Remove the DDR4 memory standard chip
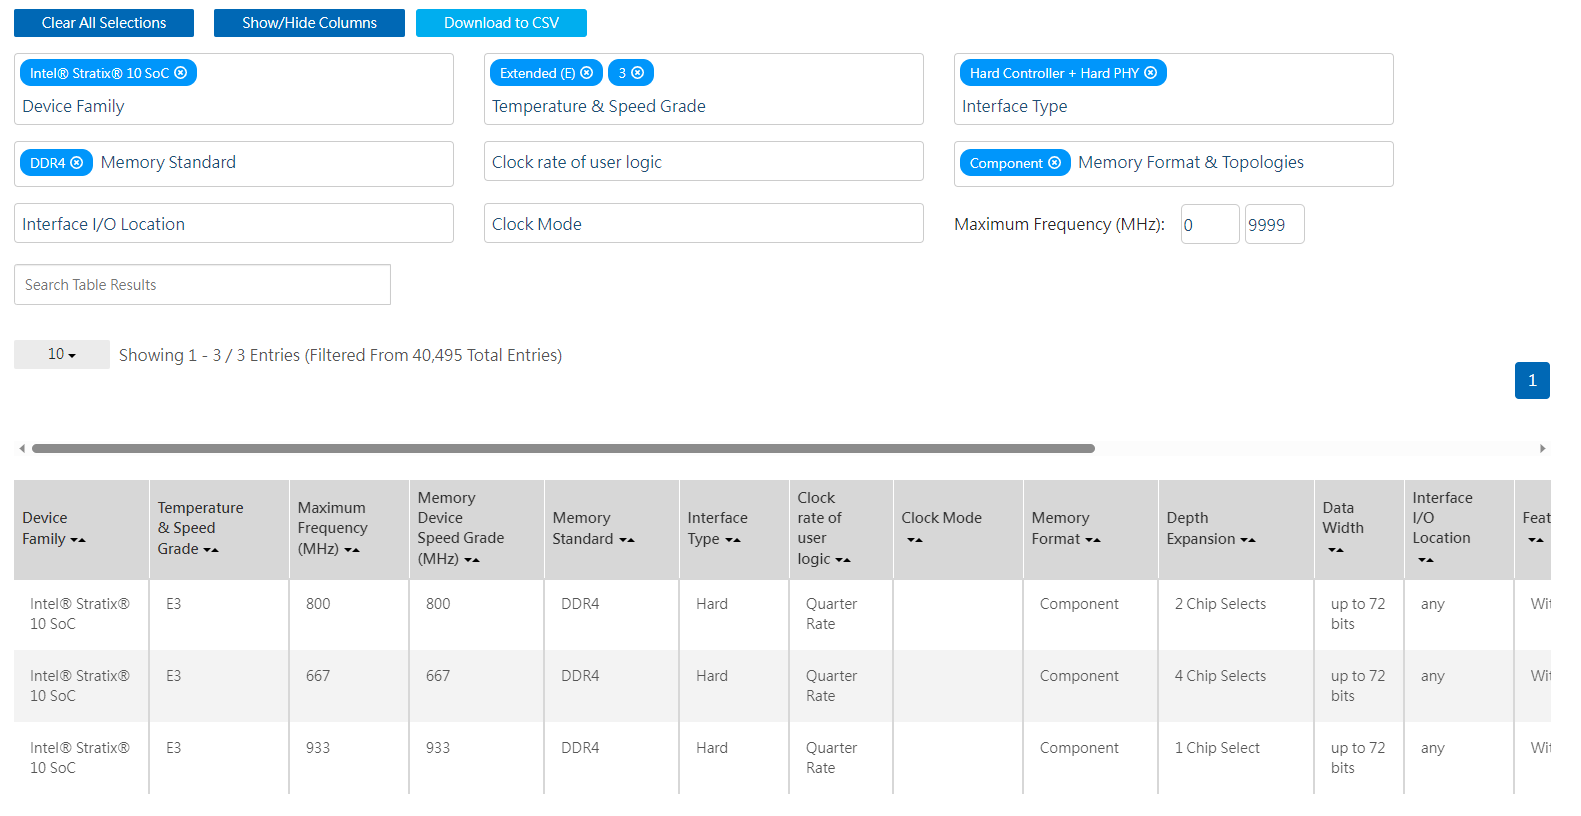Viewport: 1581px width, 816px height. (x=77, y=163)
